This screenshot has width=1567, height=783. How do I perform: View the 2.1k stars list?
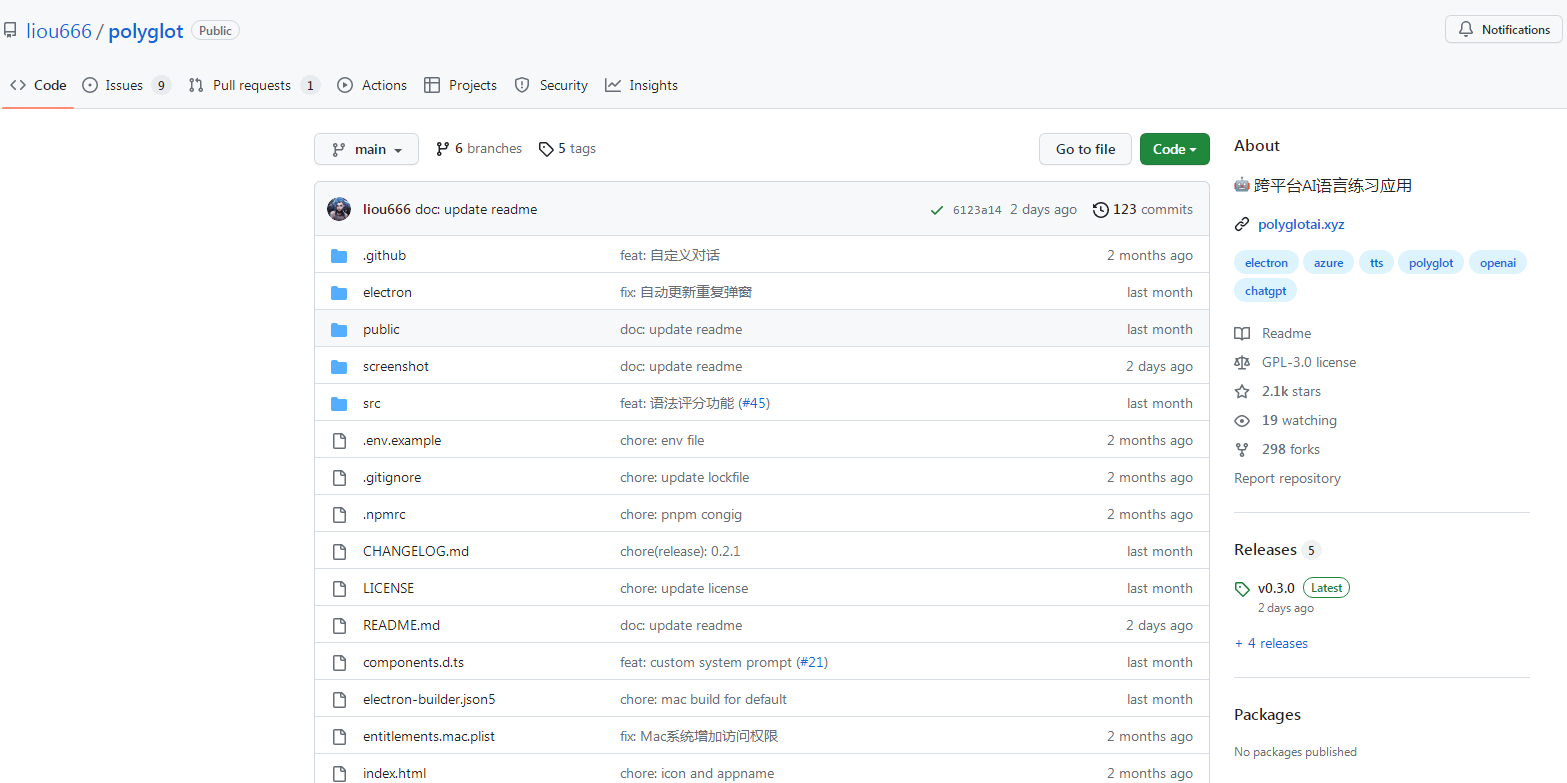[x=1291, y=392]
